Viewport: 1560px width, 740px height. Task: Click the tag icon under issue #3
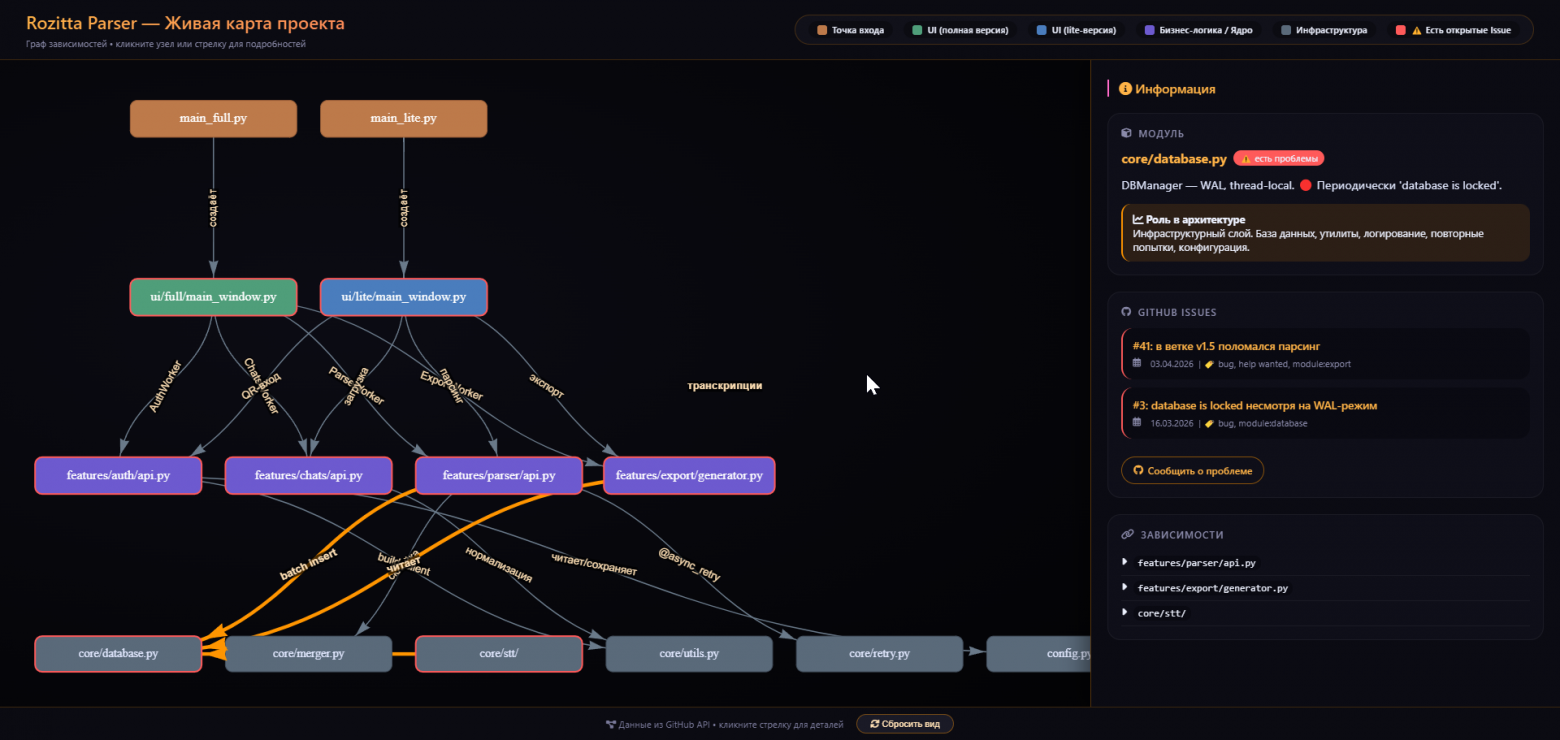[1209, 423]
